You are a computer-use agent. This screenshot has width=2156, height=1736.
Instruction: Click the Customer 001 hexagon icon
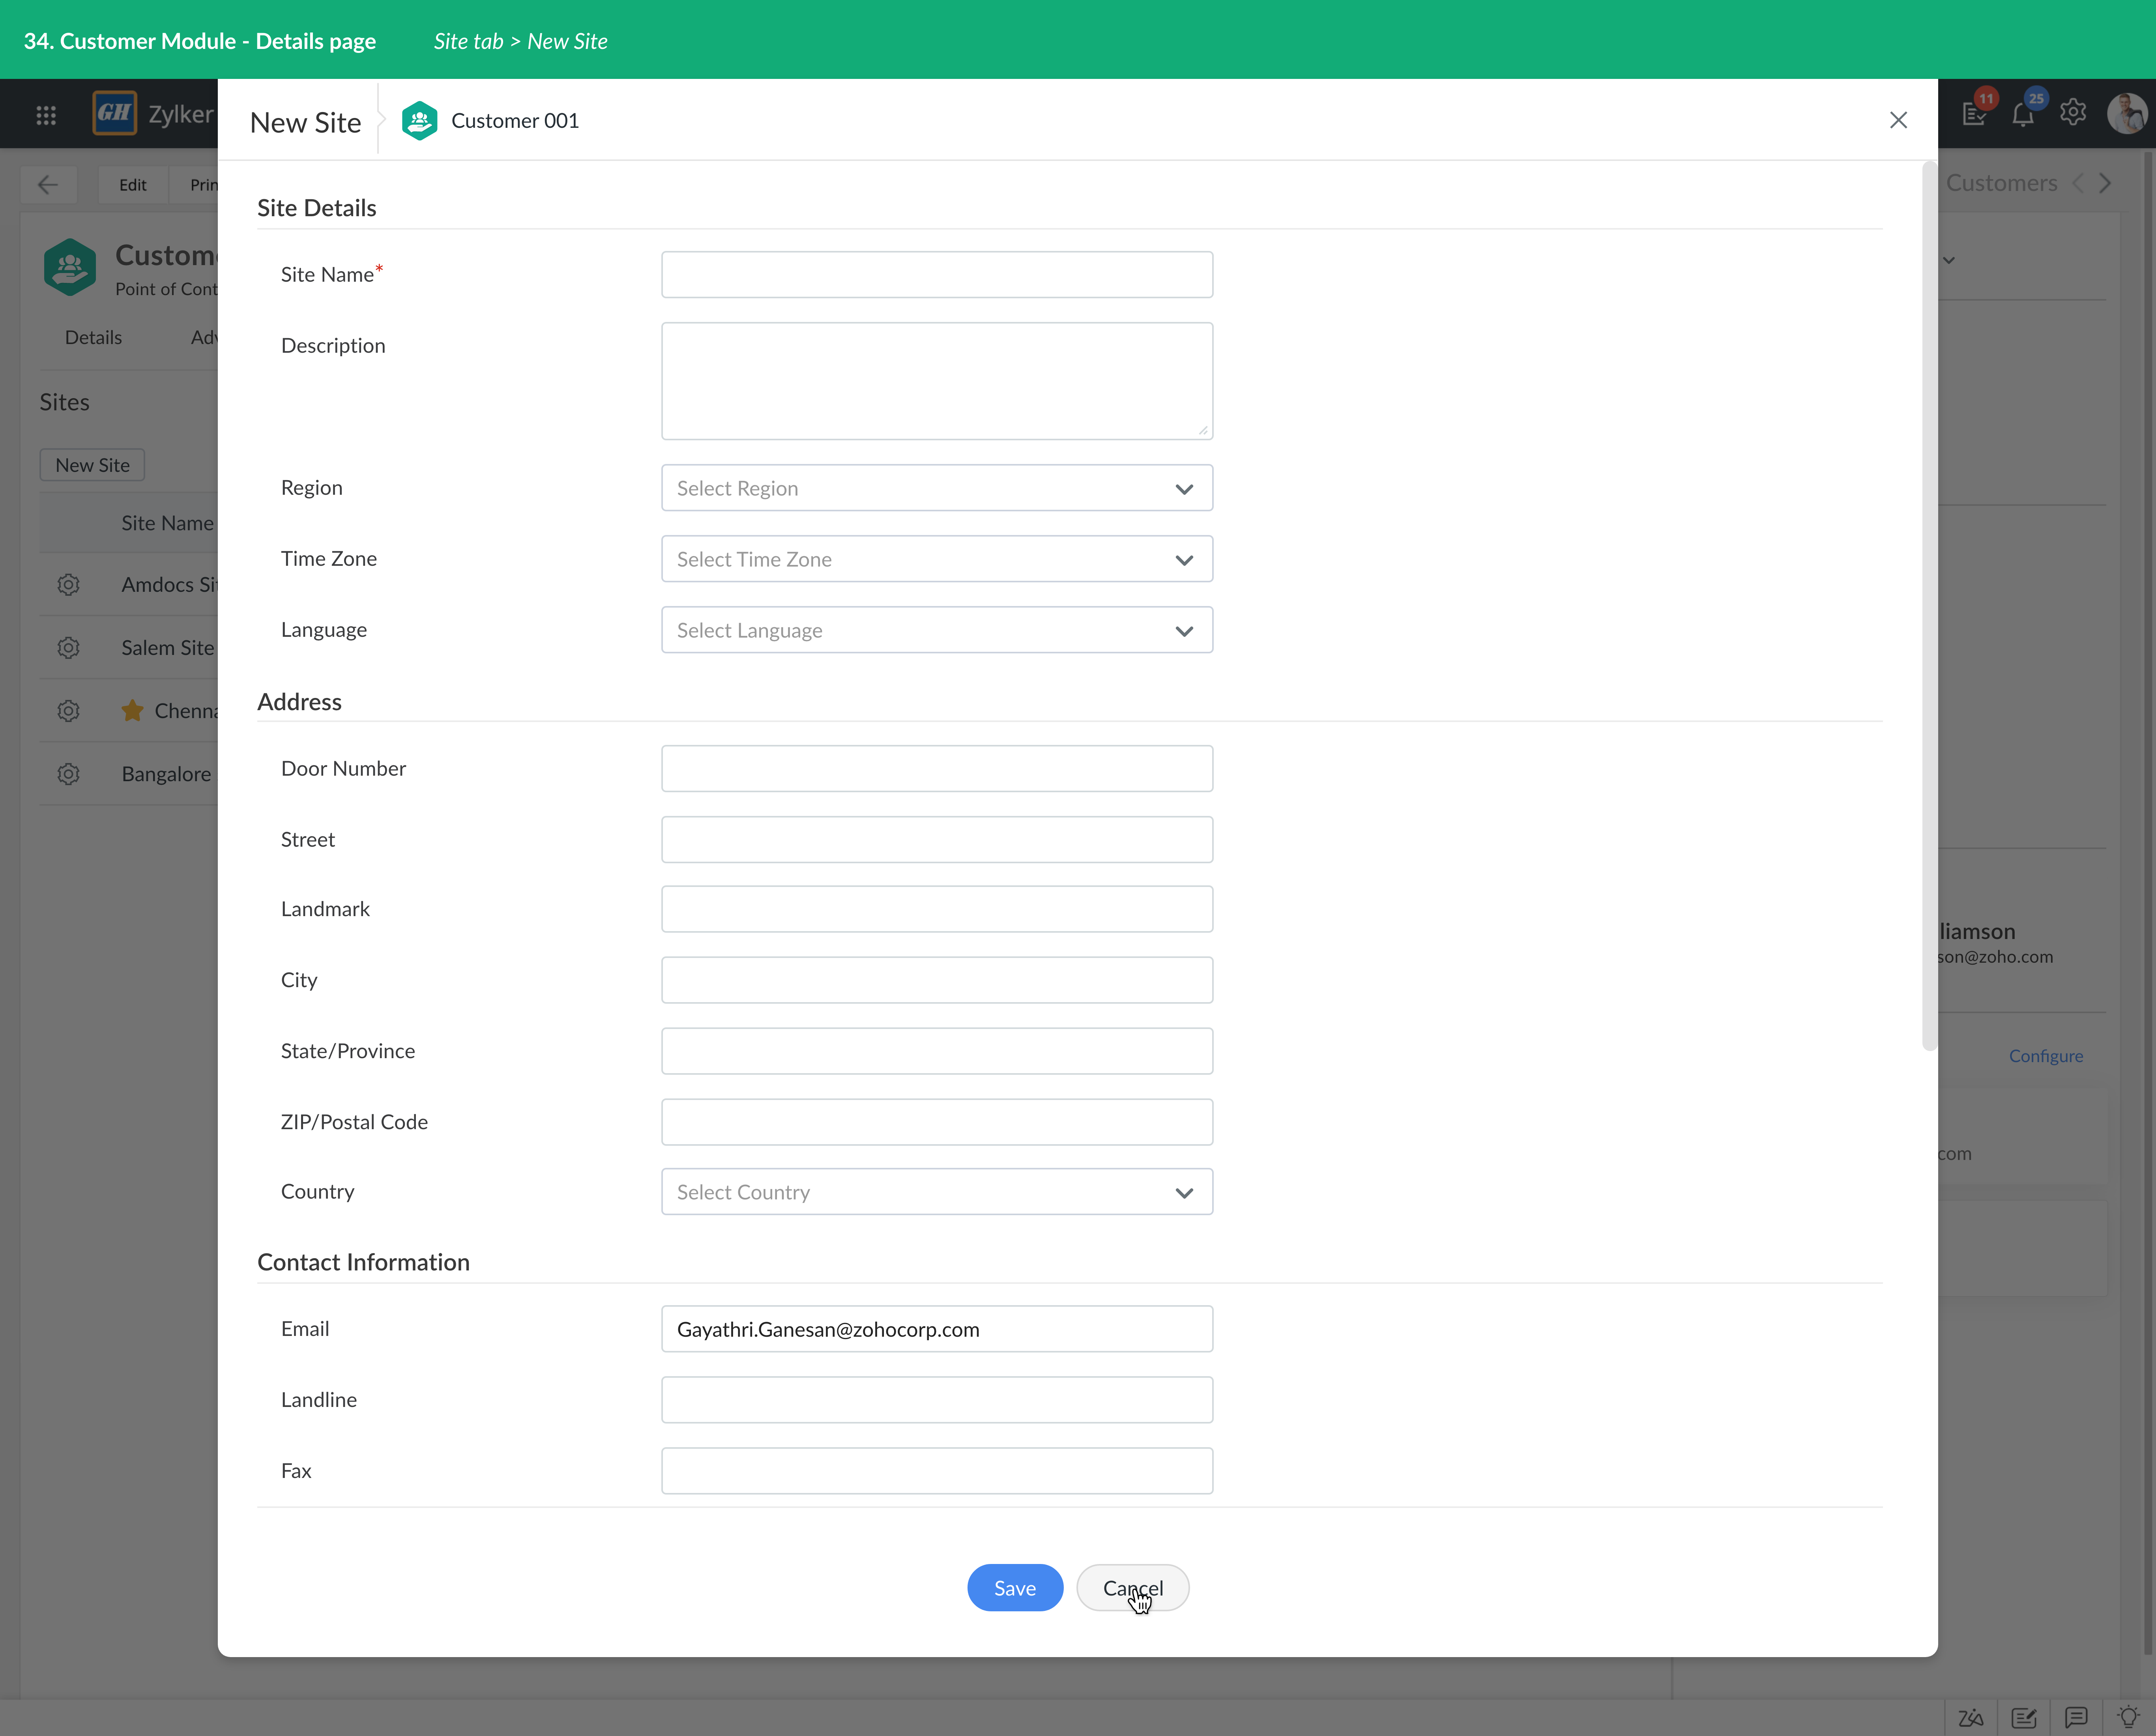tap(420, 121)
